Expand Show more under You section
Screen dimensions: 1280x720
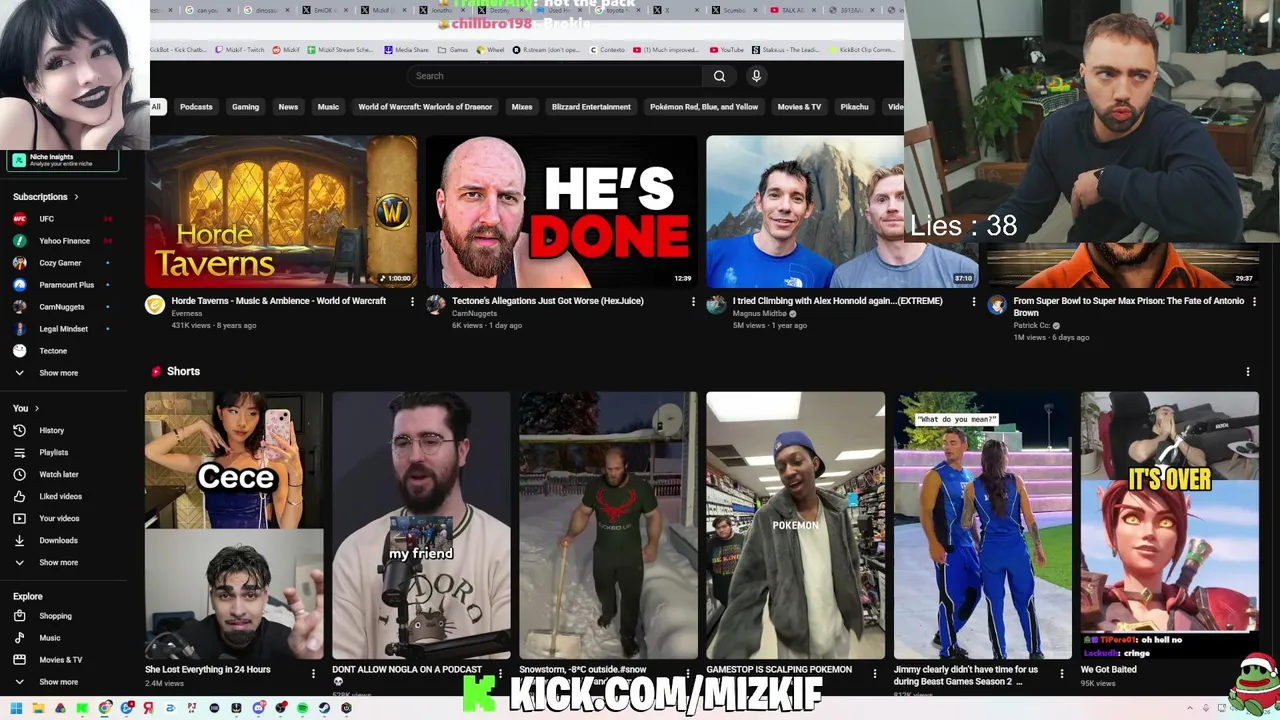[x=58, y=562]
